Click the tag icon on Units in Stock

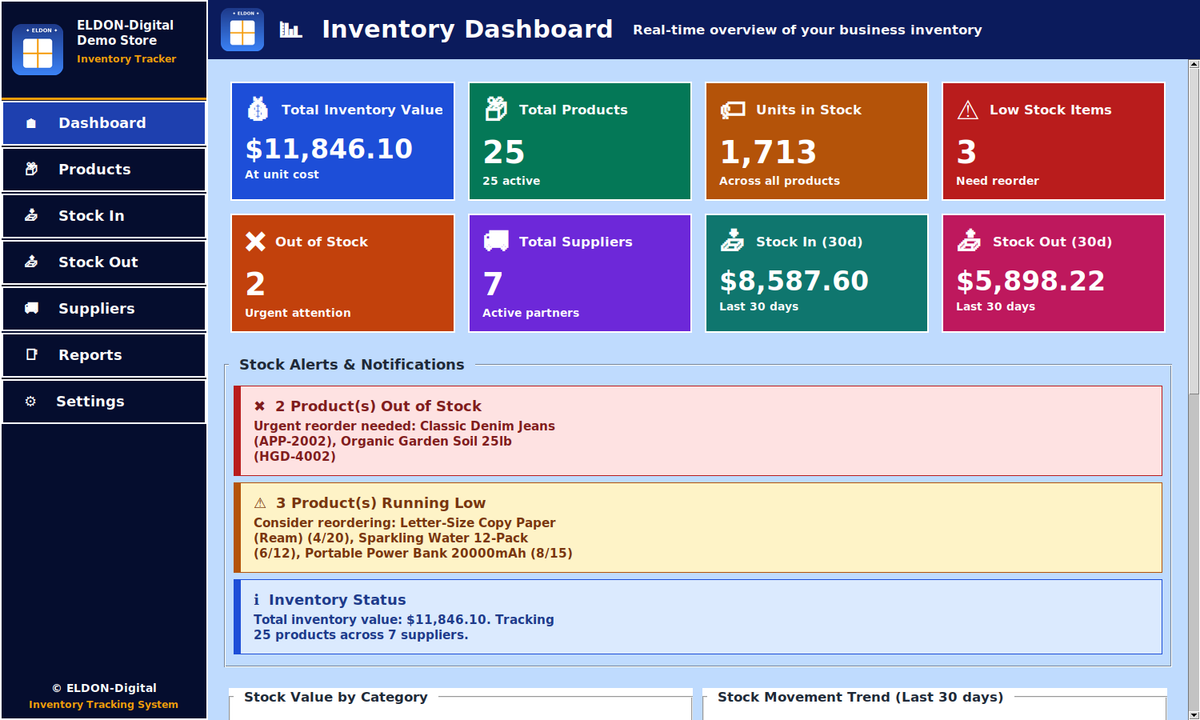(x=732, y=110)
